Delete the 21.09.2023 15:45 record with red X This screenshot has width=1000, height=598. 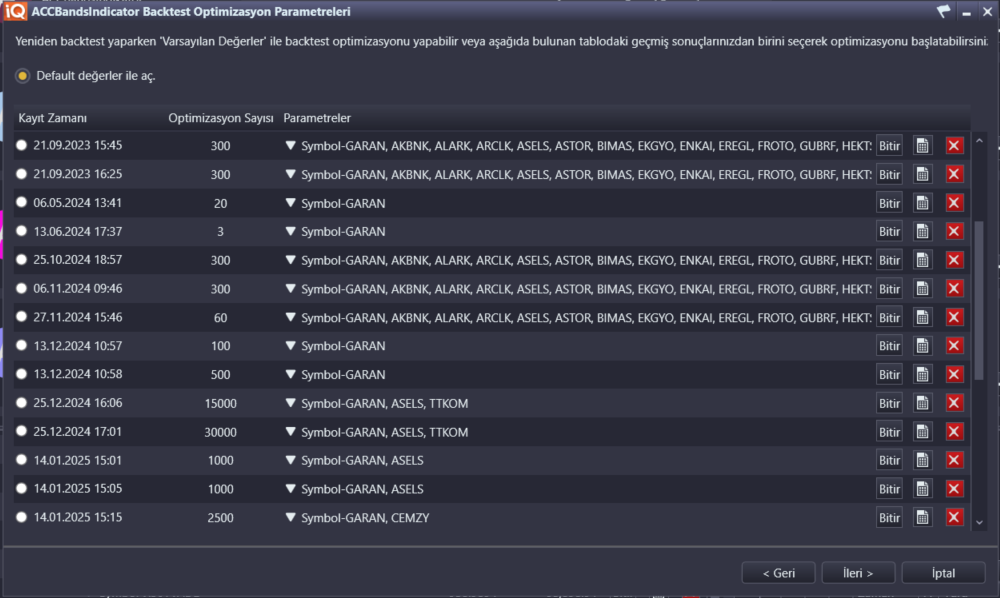pyautogui.click(x=954, y=145)
